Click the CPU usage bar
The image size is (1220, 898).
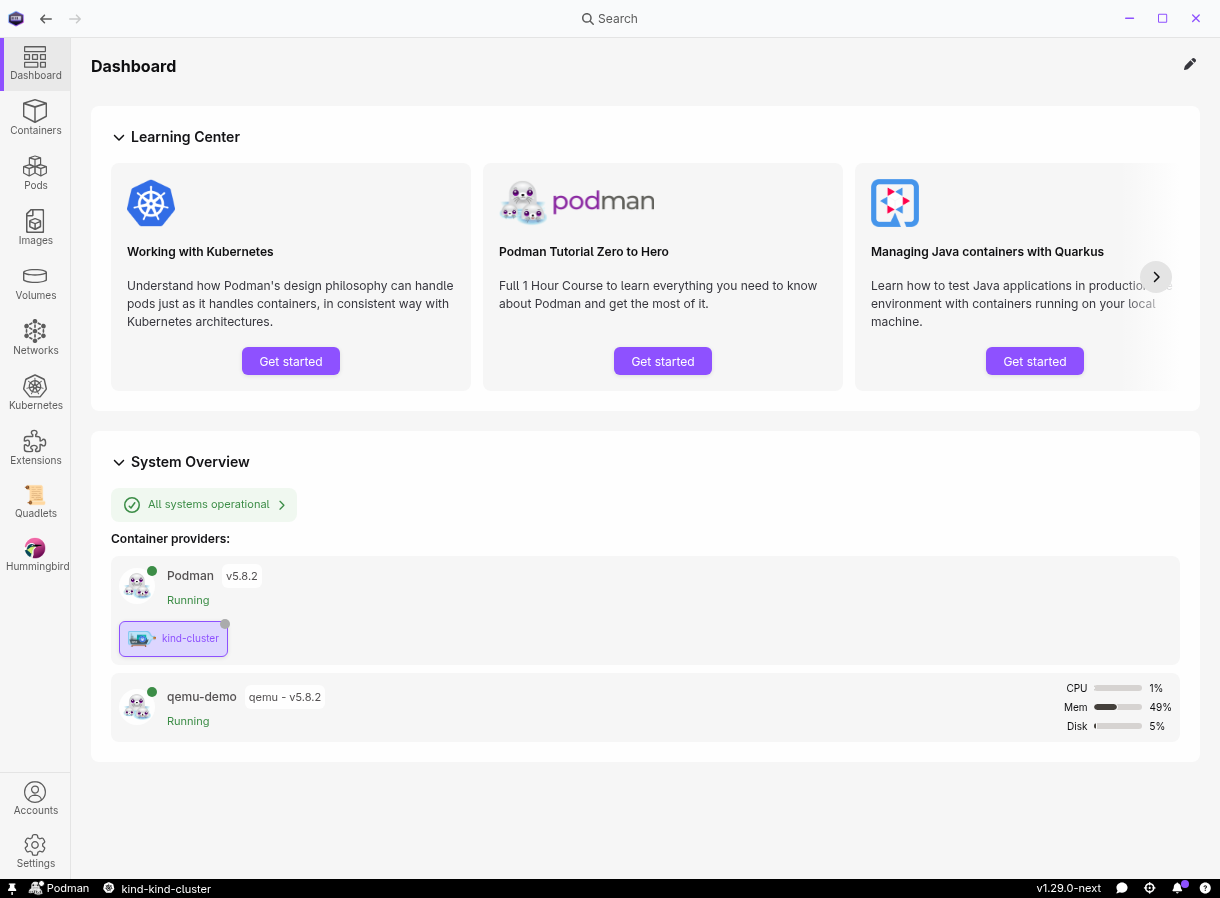(1118, 688)
